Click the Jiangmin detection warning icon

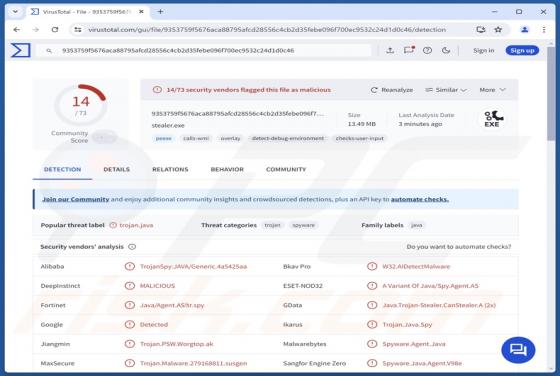(x=130, y=344)
